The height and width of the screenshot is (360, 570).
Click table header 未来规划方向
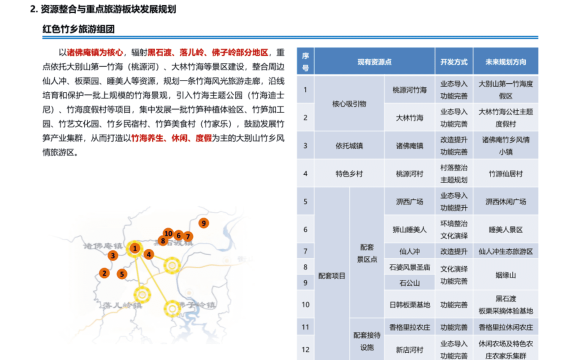(x=506, y=62)
